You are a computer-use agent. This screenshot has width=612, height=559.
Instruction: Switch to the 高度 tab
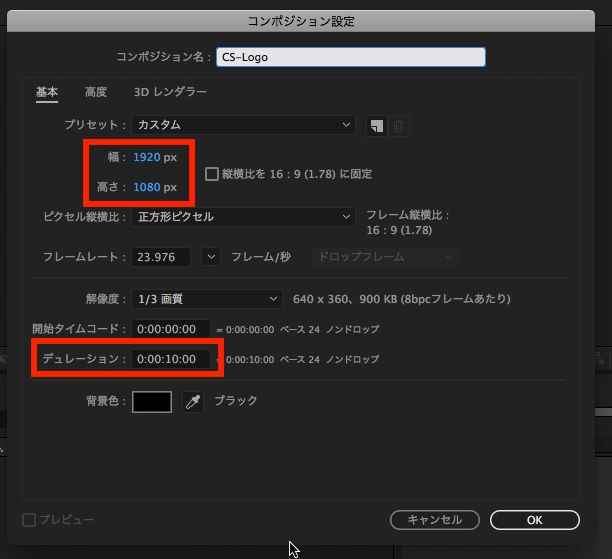point(96,92)
